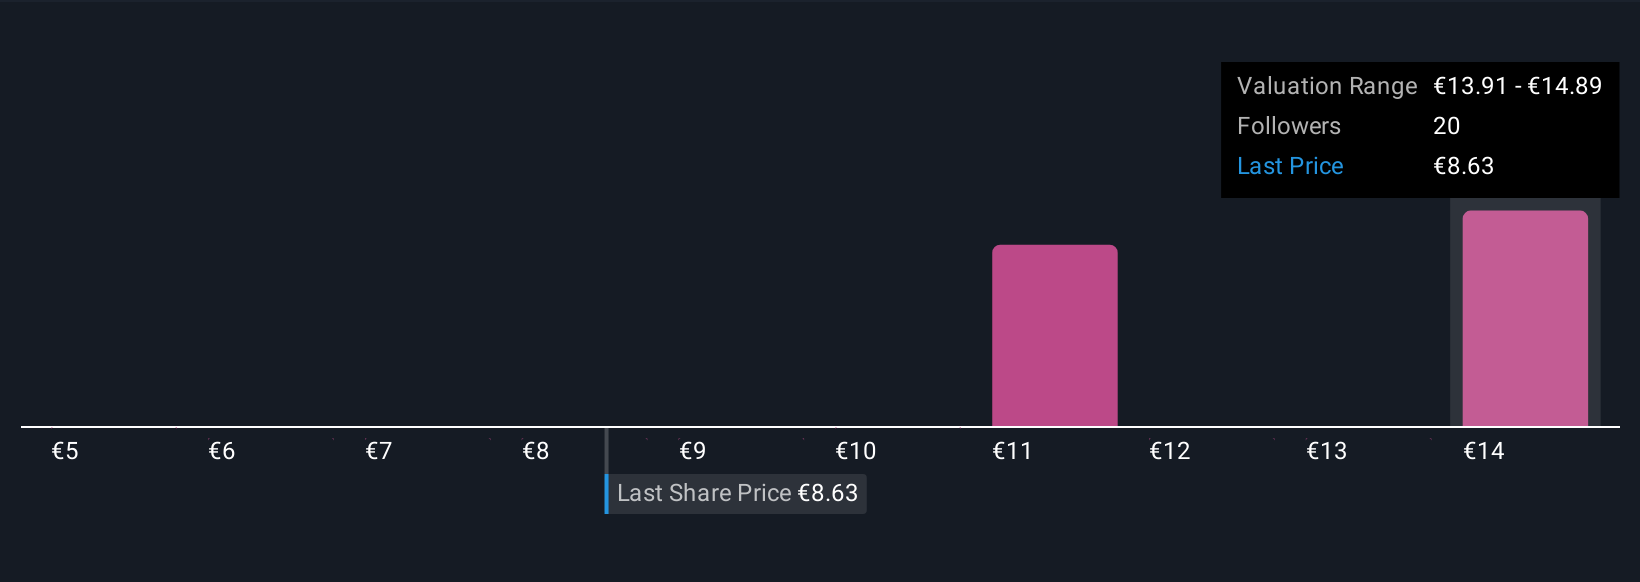
Task: Click the €5 axis label
Action: click(x=65, y=451)
